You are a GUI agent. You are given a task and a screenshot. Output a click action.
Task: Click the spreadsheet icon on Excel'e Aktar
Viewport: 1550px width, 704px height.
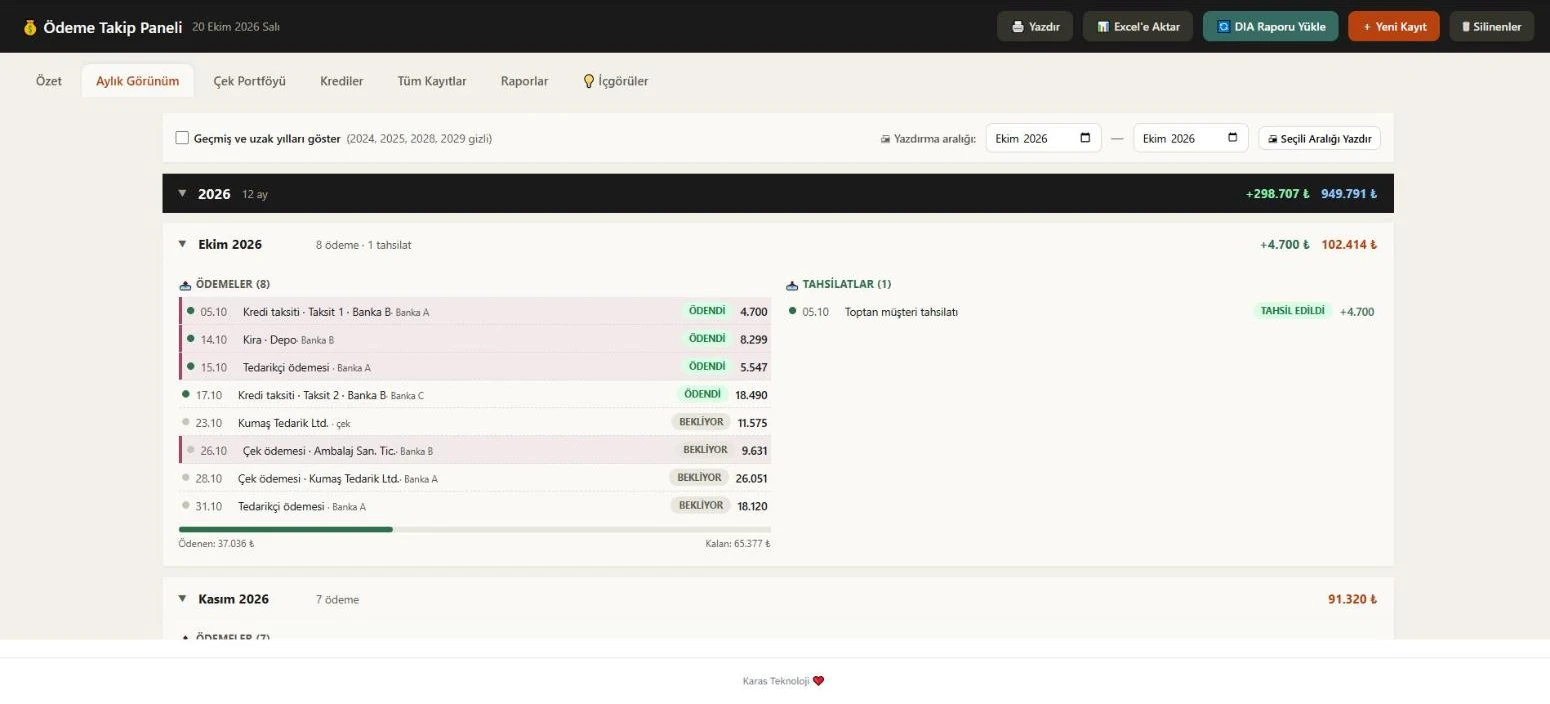(x=1103, y=27)
